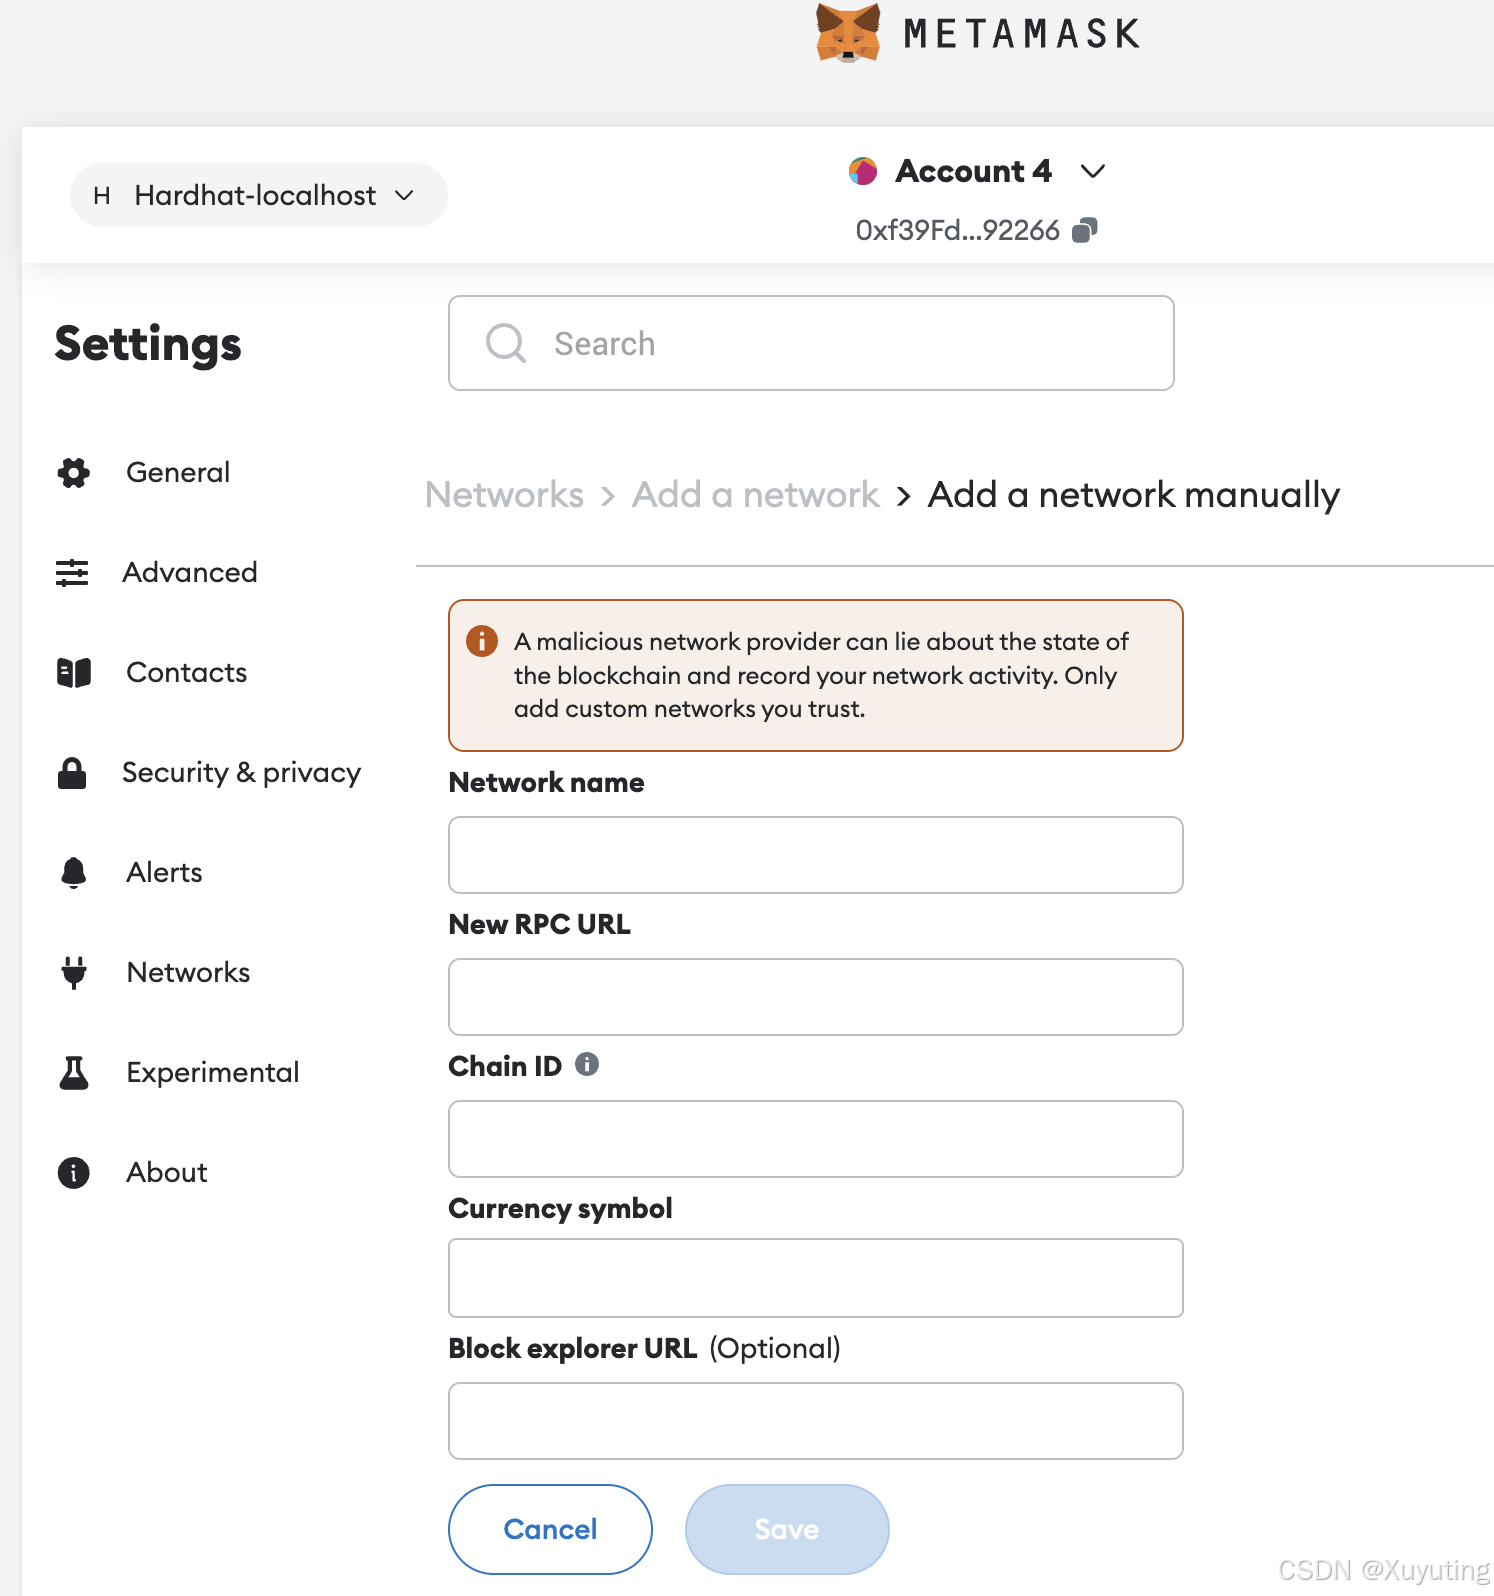Open Security & privacy settings tab
This screenshot has height=1596, width=1494.
point(241,772)
